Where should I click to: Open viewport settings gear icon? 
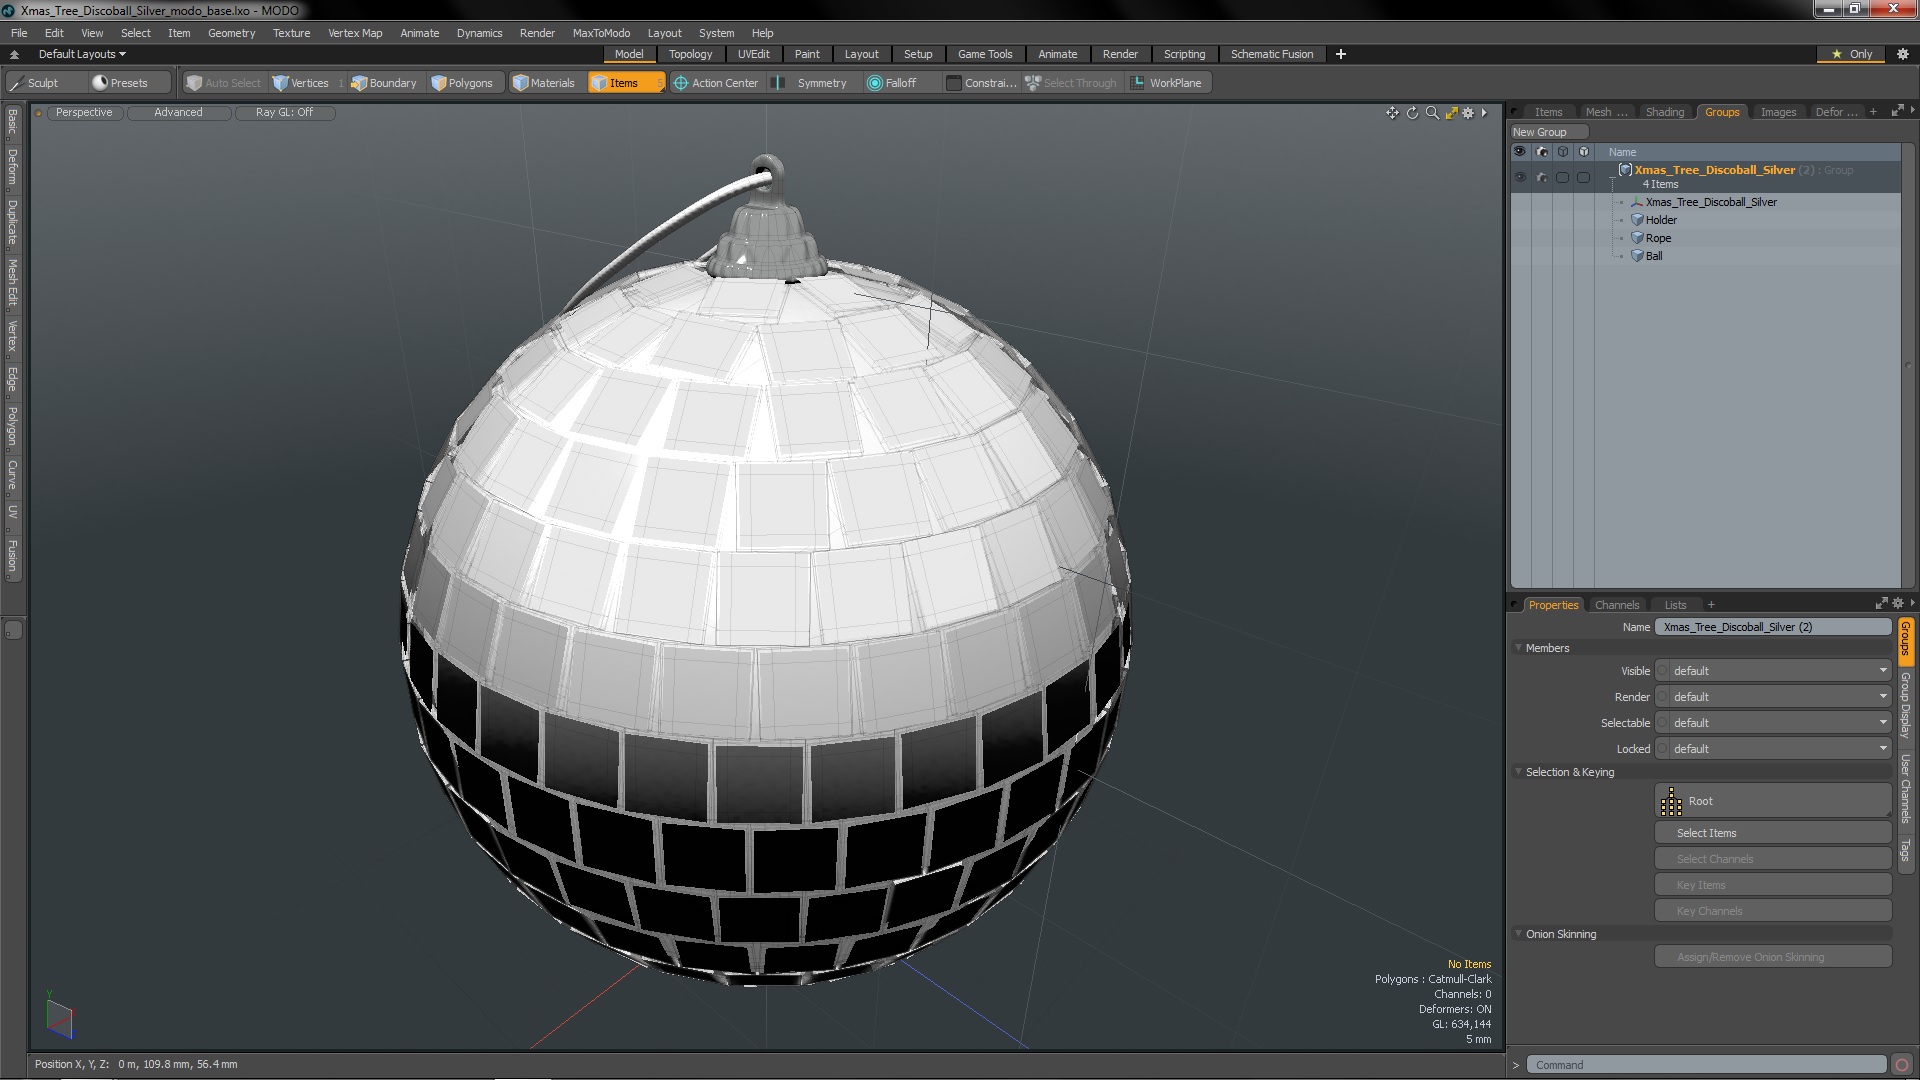[x=1468, y=113]
